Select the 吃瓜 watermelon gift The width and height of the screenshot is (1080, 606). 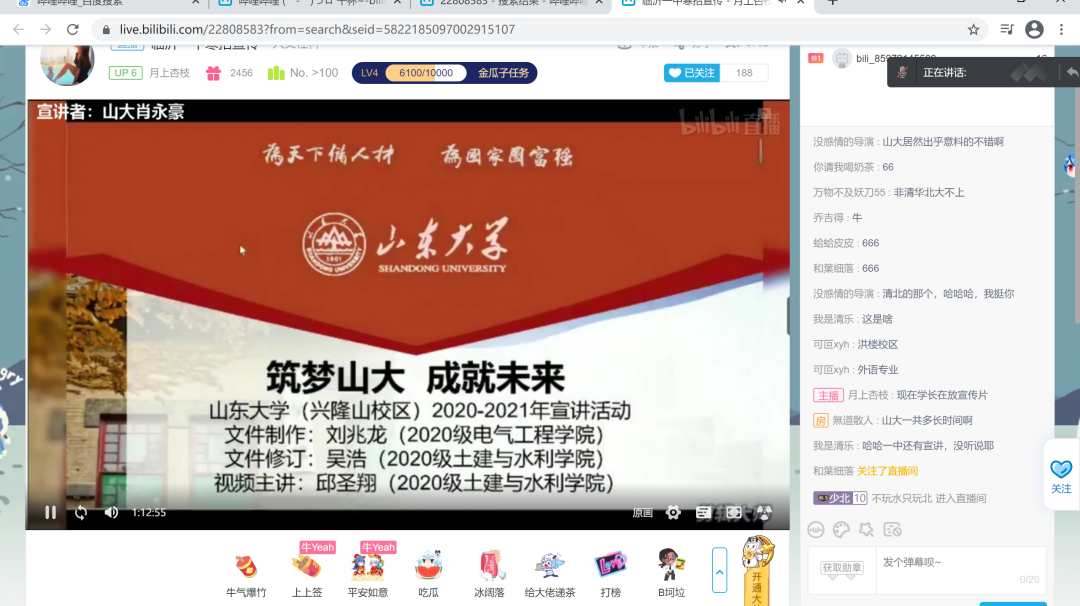pos(428,567)
